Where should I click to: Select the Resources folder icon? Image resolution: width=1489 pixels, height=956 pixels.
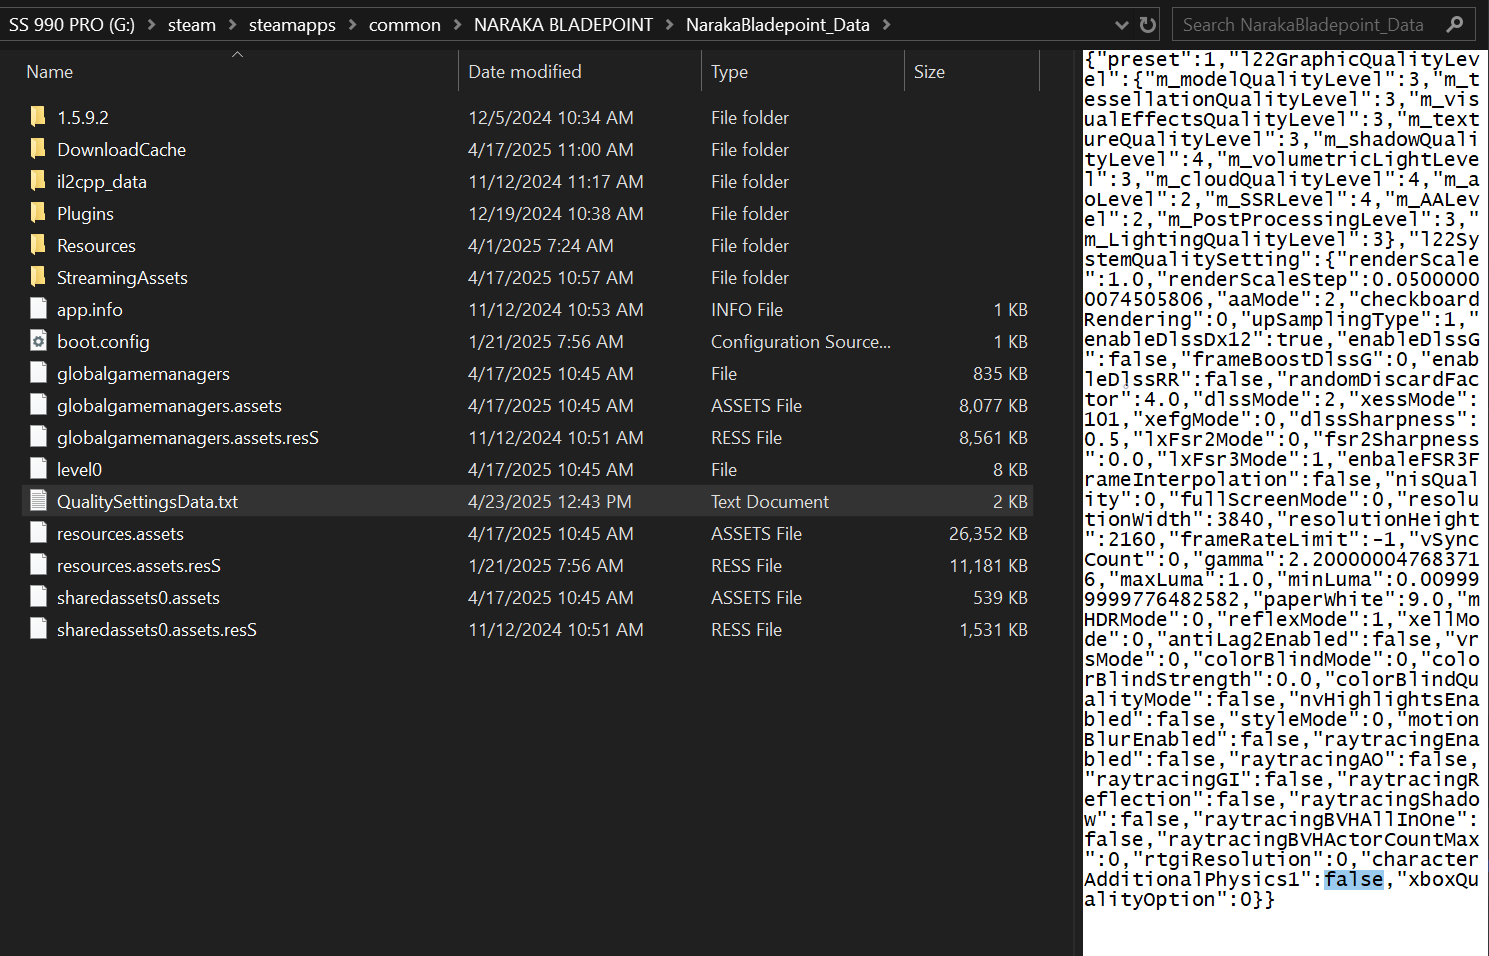pos(38,245)
